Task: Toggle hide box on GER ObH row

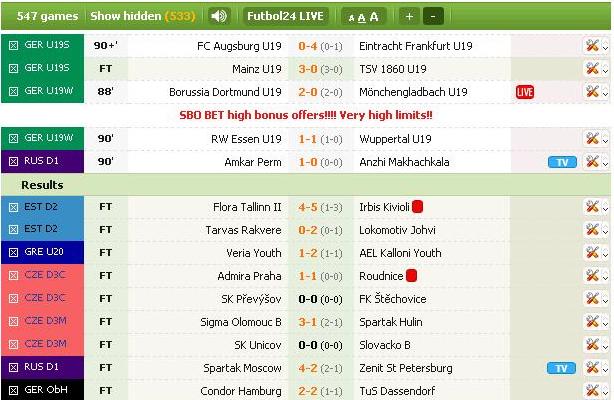Action: (13, 390)
